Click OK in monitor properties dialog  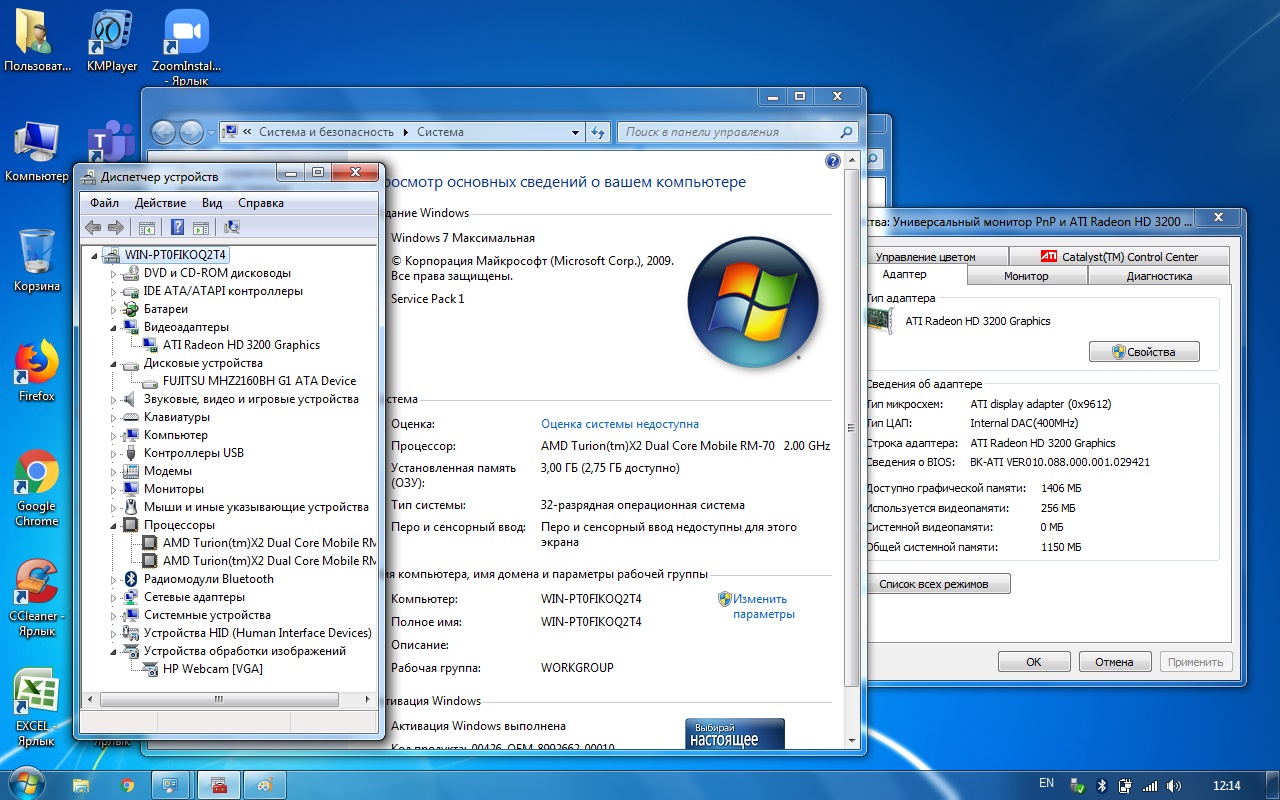(1034, 661)
